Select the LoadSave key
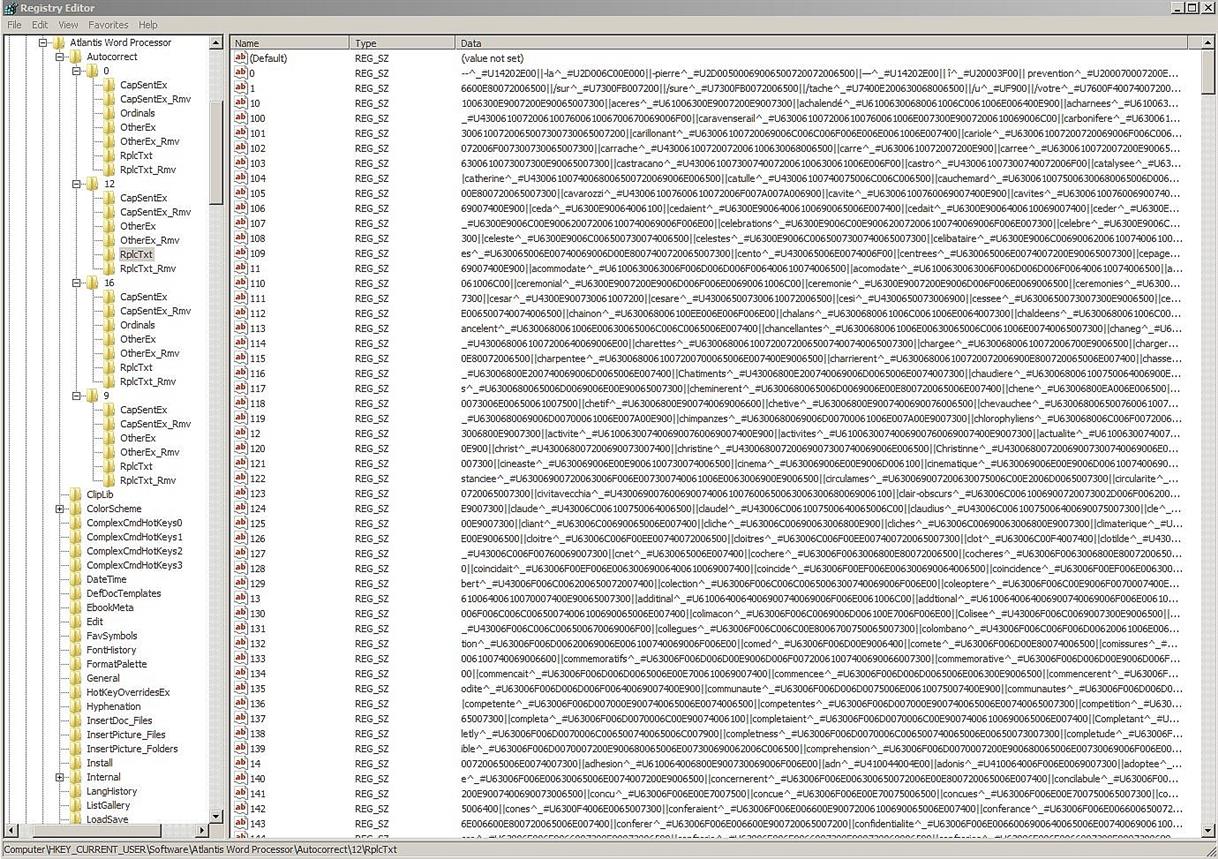The image size is (1218, 859). point(106,819)
